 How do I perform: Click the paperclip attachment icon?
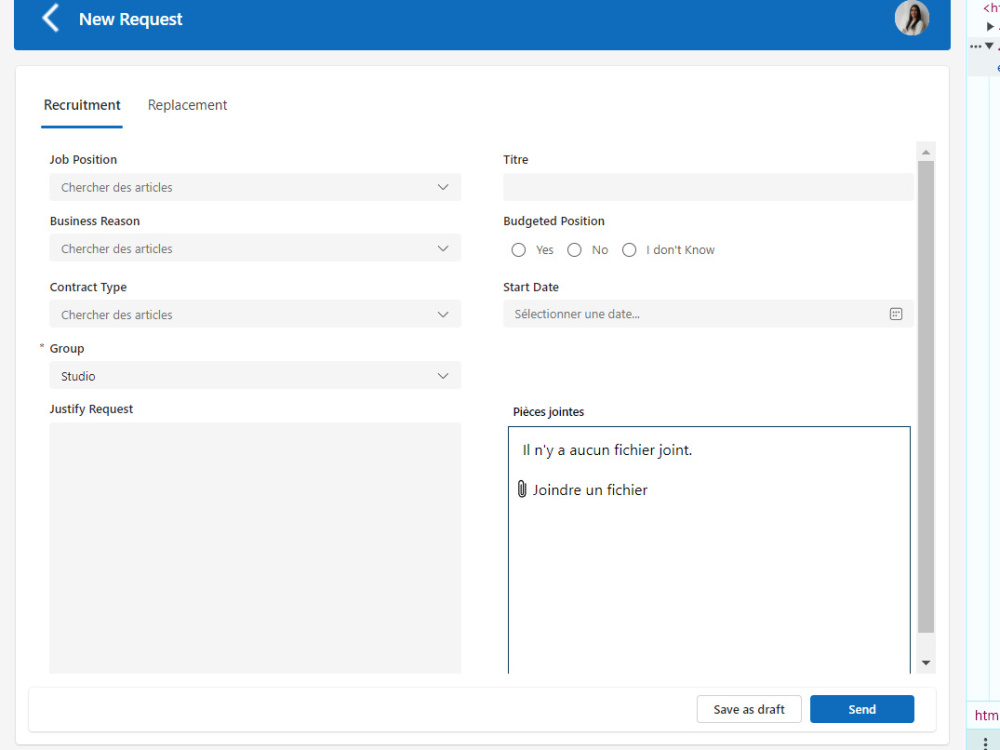click(x=522, y=489)
